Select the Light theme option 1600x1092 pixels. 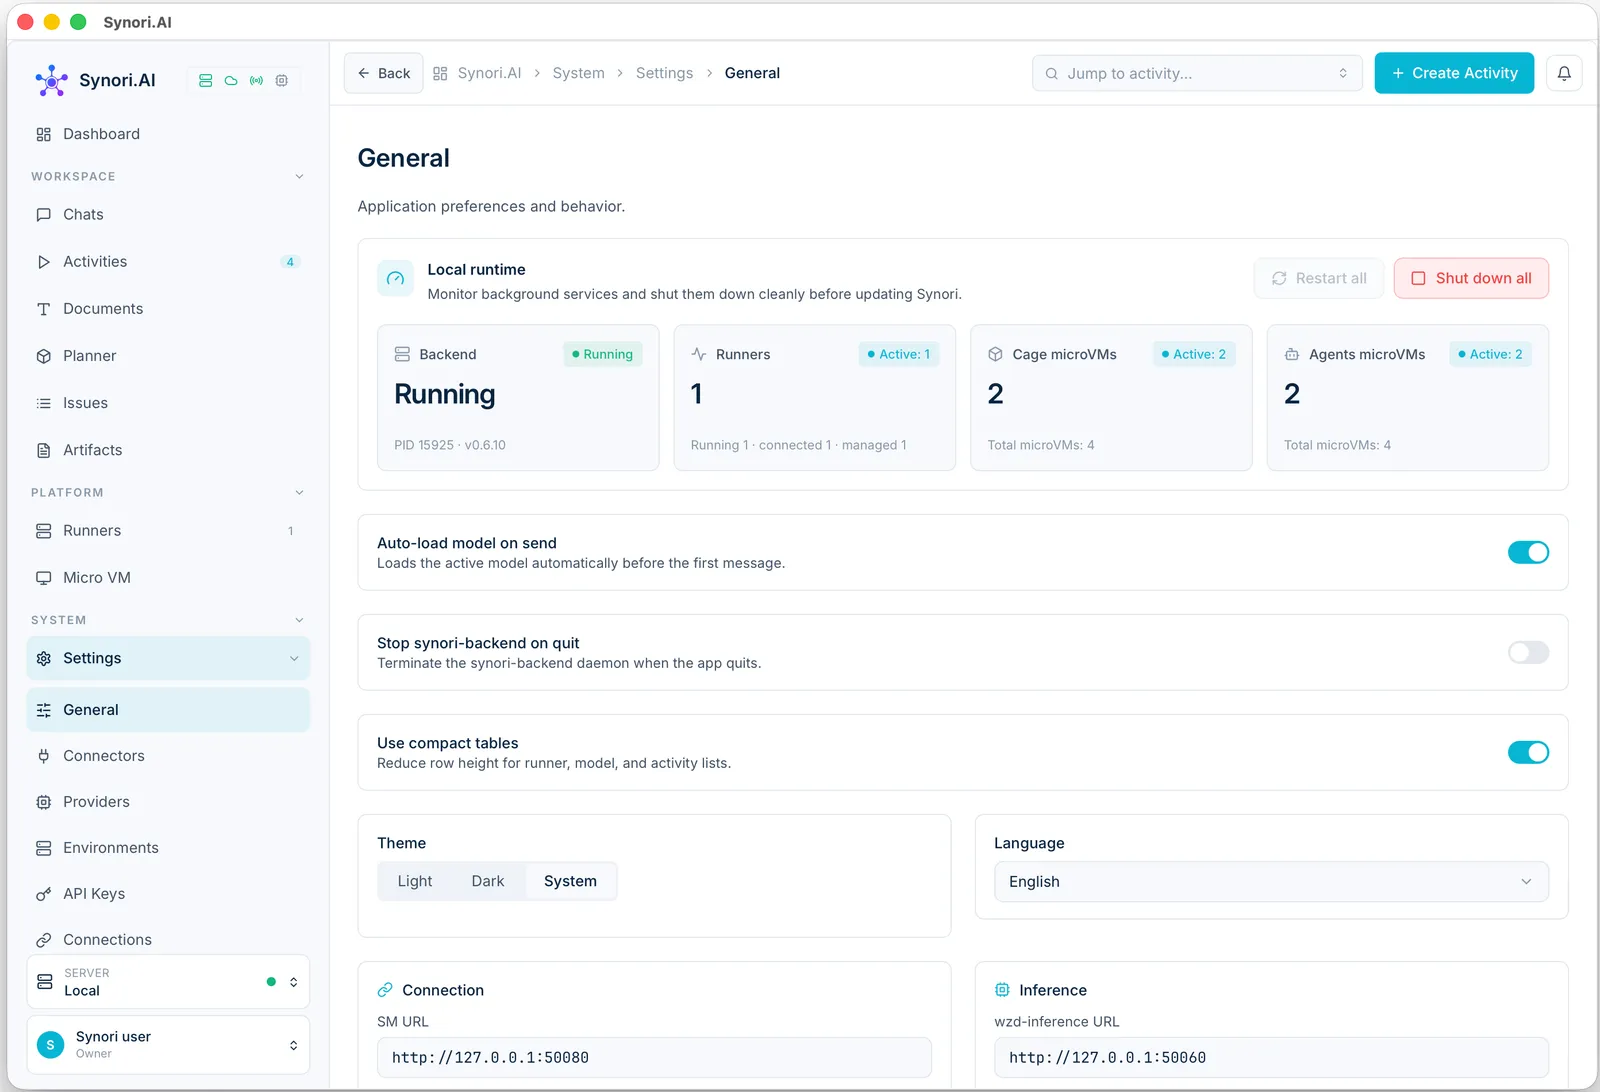pos(415,881)
